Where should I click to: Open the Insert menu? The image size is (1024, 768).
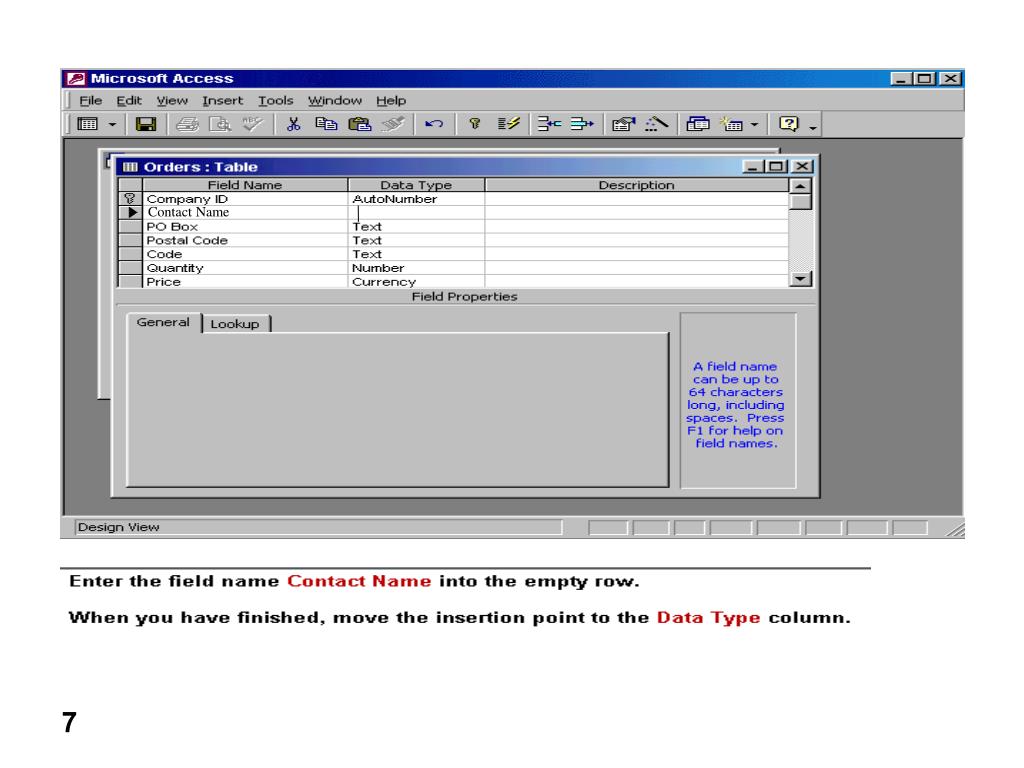tap(222, 101)
